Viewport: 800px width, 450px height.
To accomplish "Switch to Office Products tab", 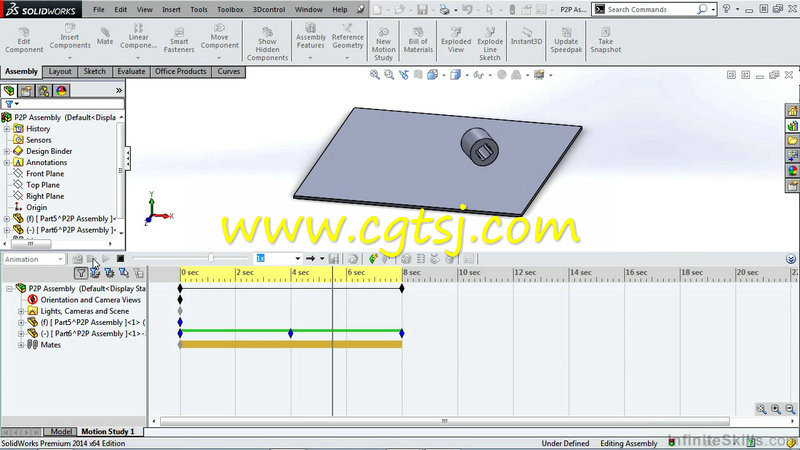I will tap(181, 71).
